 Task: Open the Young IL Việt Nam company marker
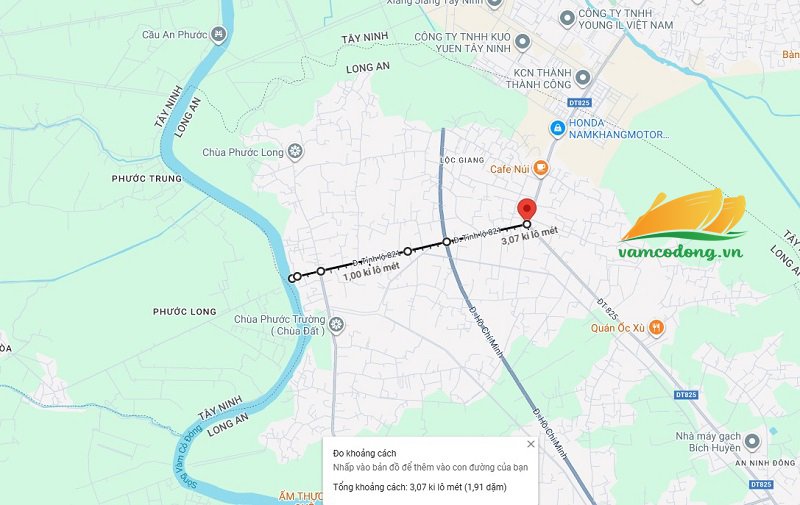pos(567,19)
